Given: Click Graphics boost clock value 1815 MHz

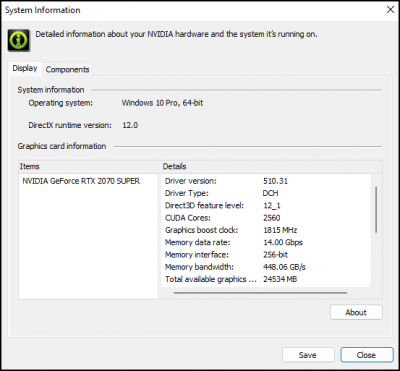Looking at the screenshot, I should coord(280,230).
